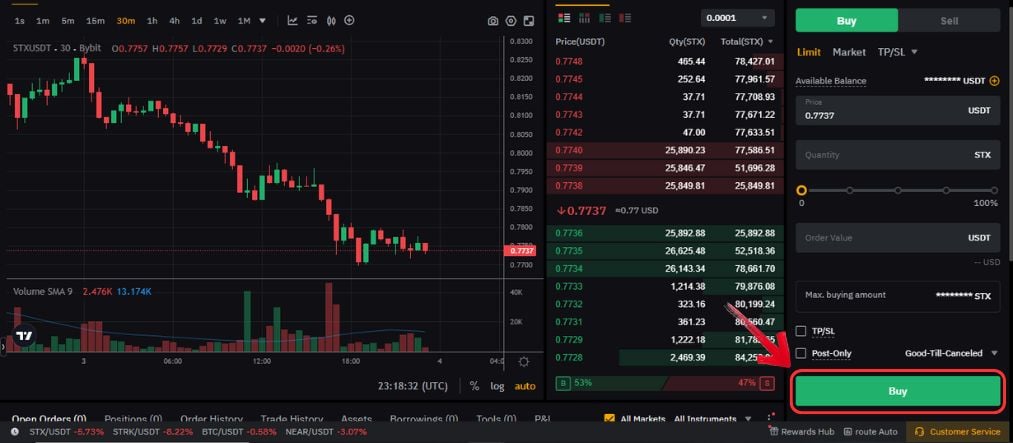Click the quantity slider handle at 0%
This screenshot has height=443, width=1013.
[802, 191]
